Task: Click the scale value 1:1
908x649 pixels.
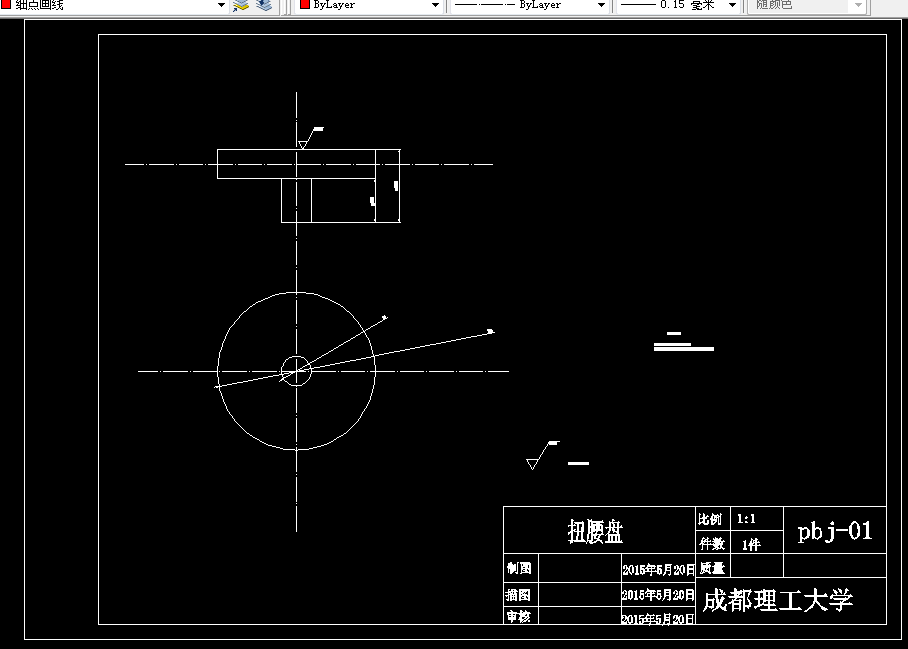Action: (746, 519)
